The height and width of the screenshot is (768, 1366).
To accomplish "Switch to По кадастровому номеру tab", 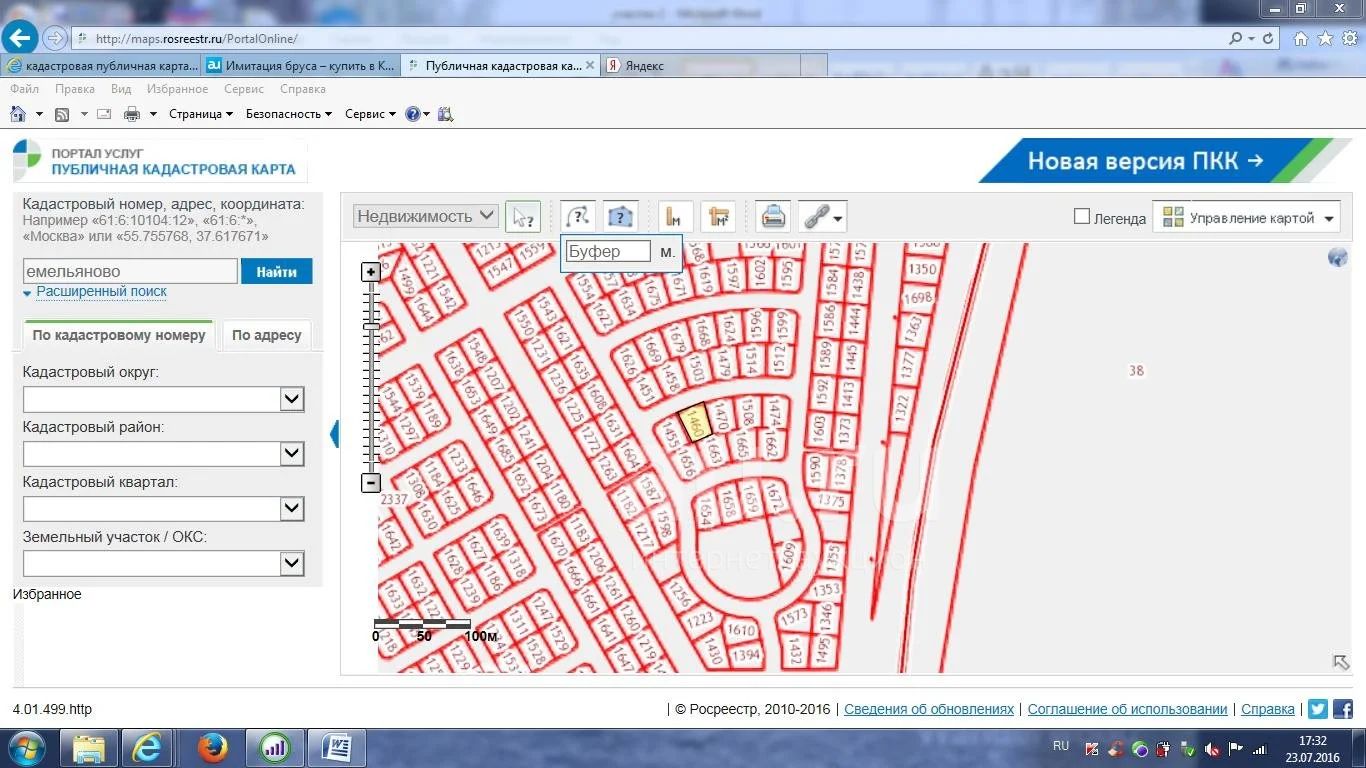I will pos(118,335).
